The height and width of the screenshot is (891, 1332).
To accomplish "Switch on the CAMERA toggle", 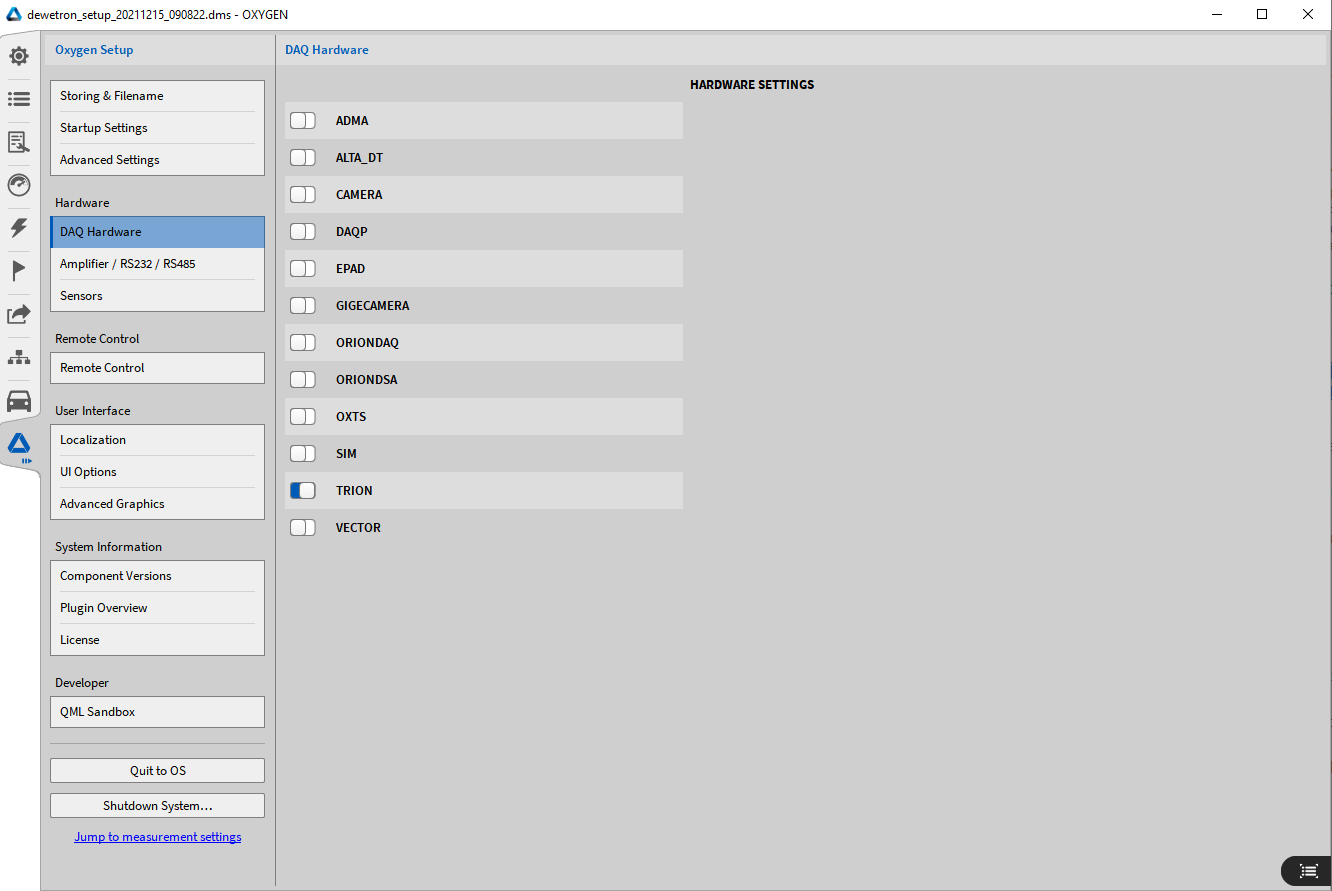I will 303,195.
